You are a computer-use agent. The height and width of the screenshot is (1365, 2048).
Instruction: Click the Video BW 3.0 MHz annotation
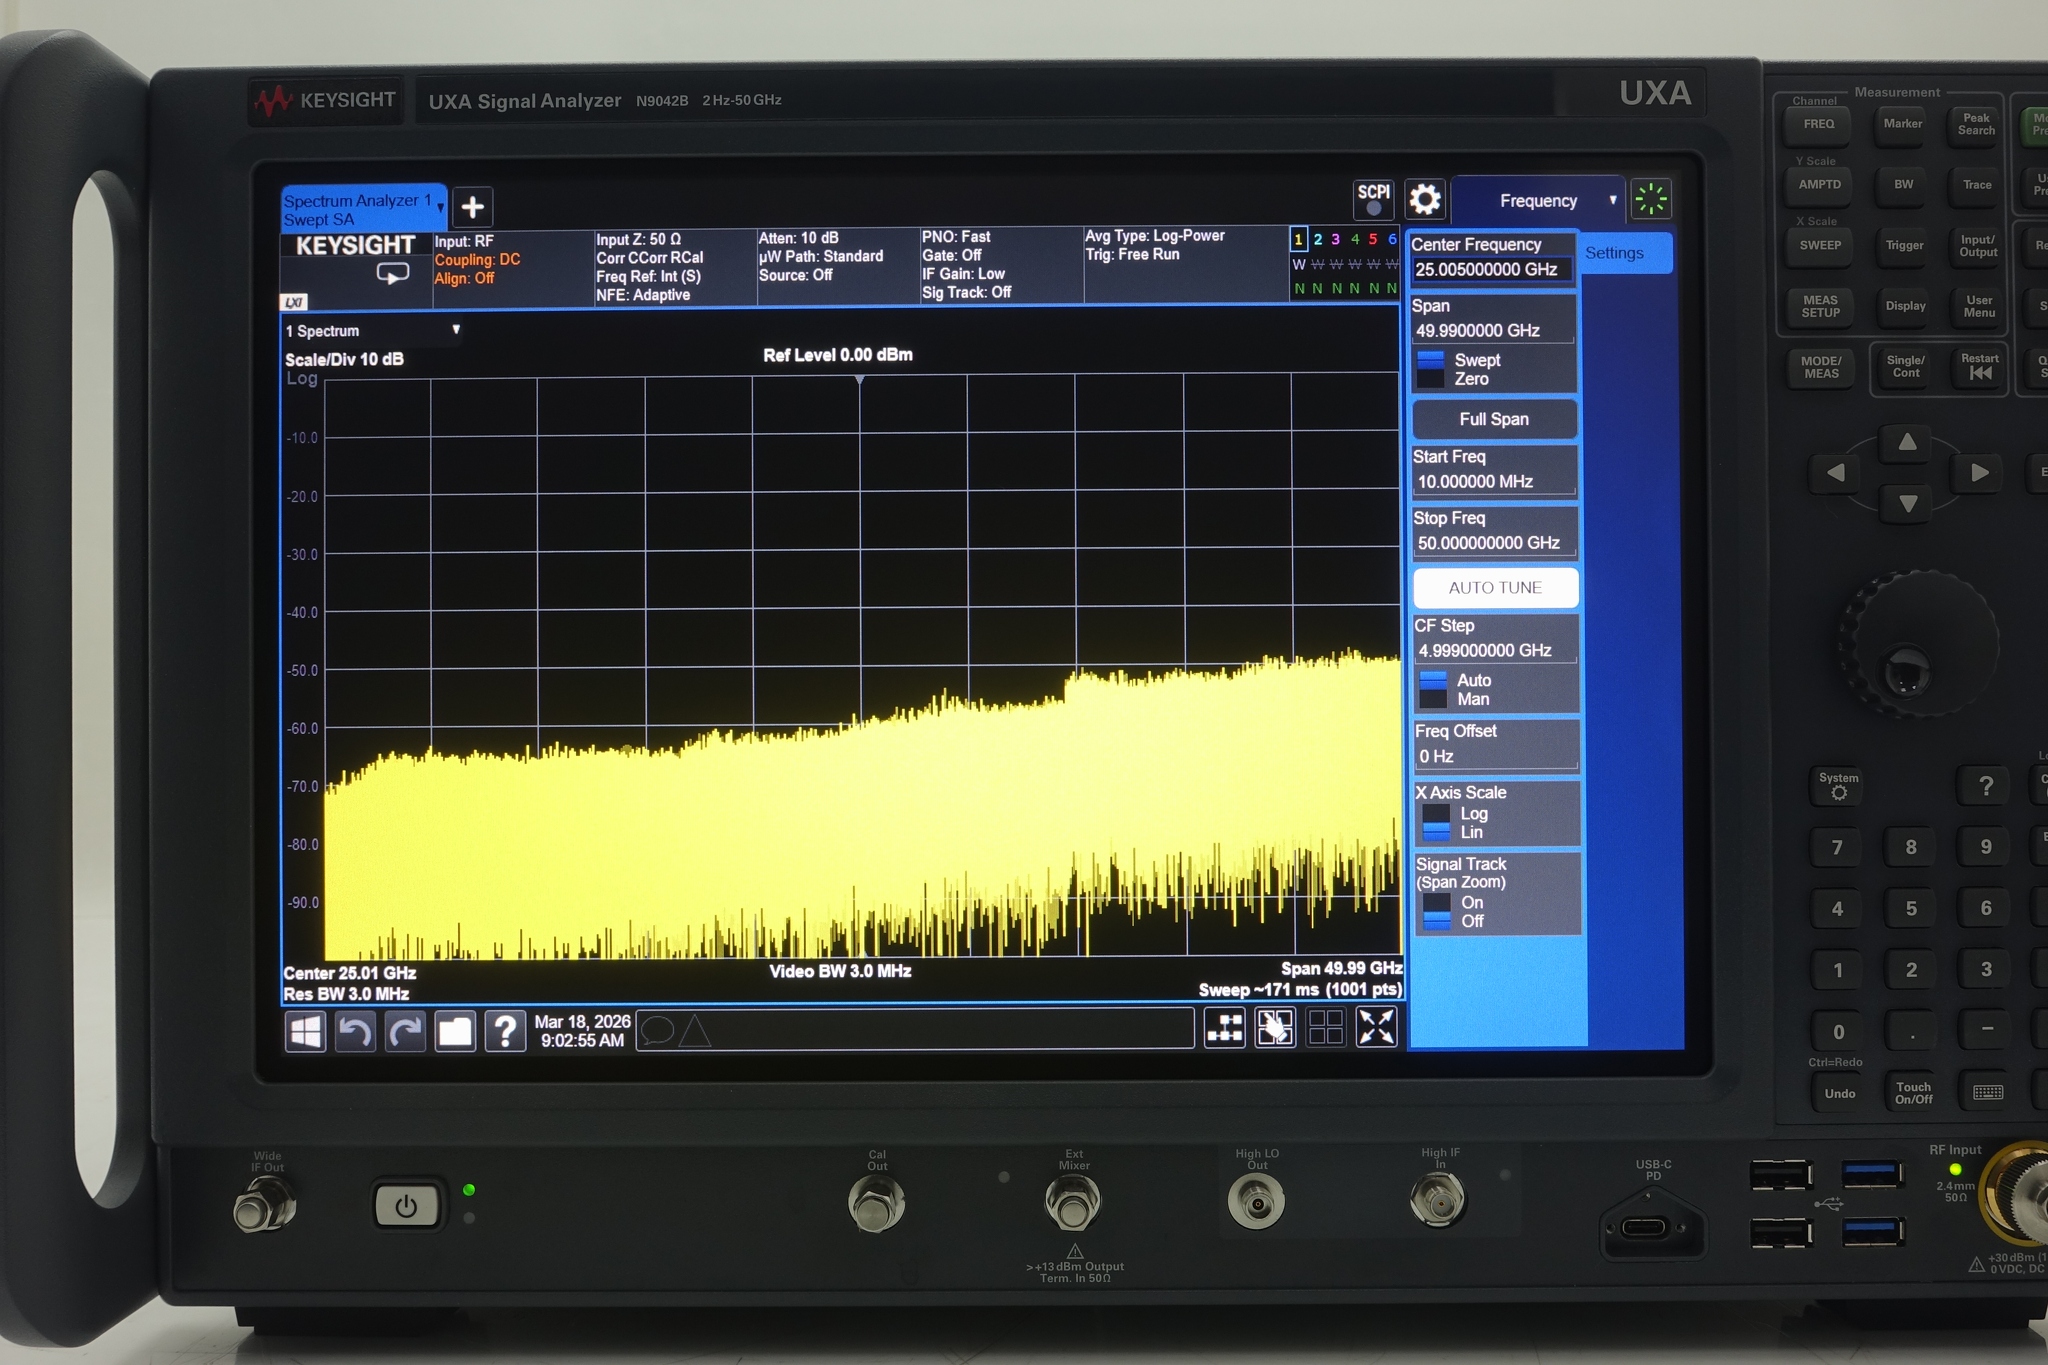pyautogui.click(x=840, y=971)
